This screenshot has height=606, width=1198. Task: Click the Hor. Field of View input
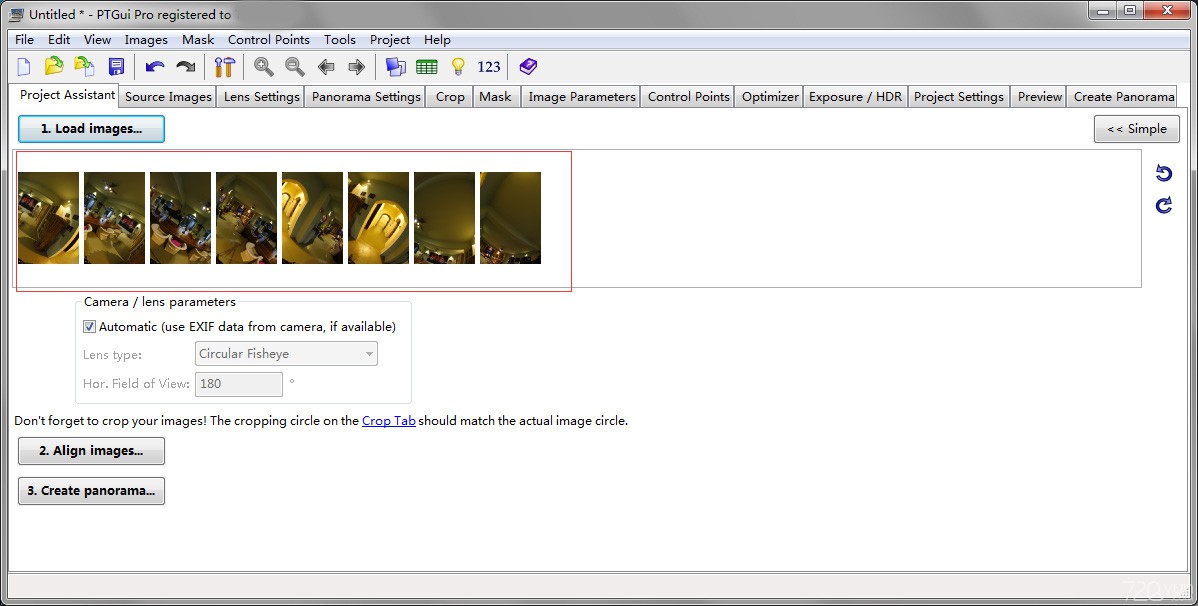coord(239,384)
